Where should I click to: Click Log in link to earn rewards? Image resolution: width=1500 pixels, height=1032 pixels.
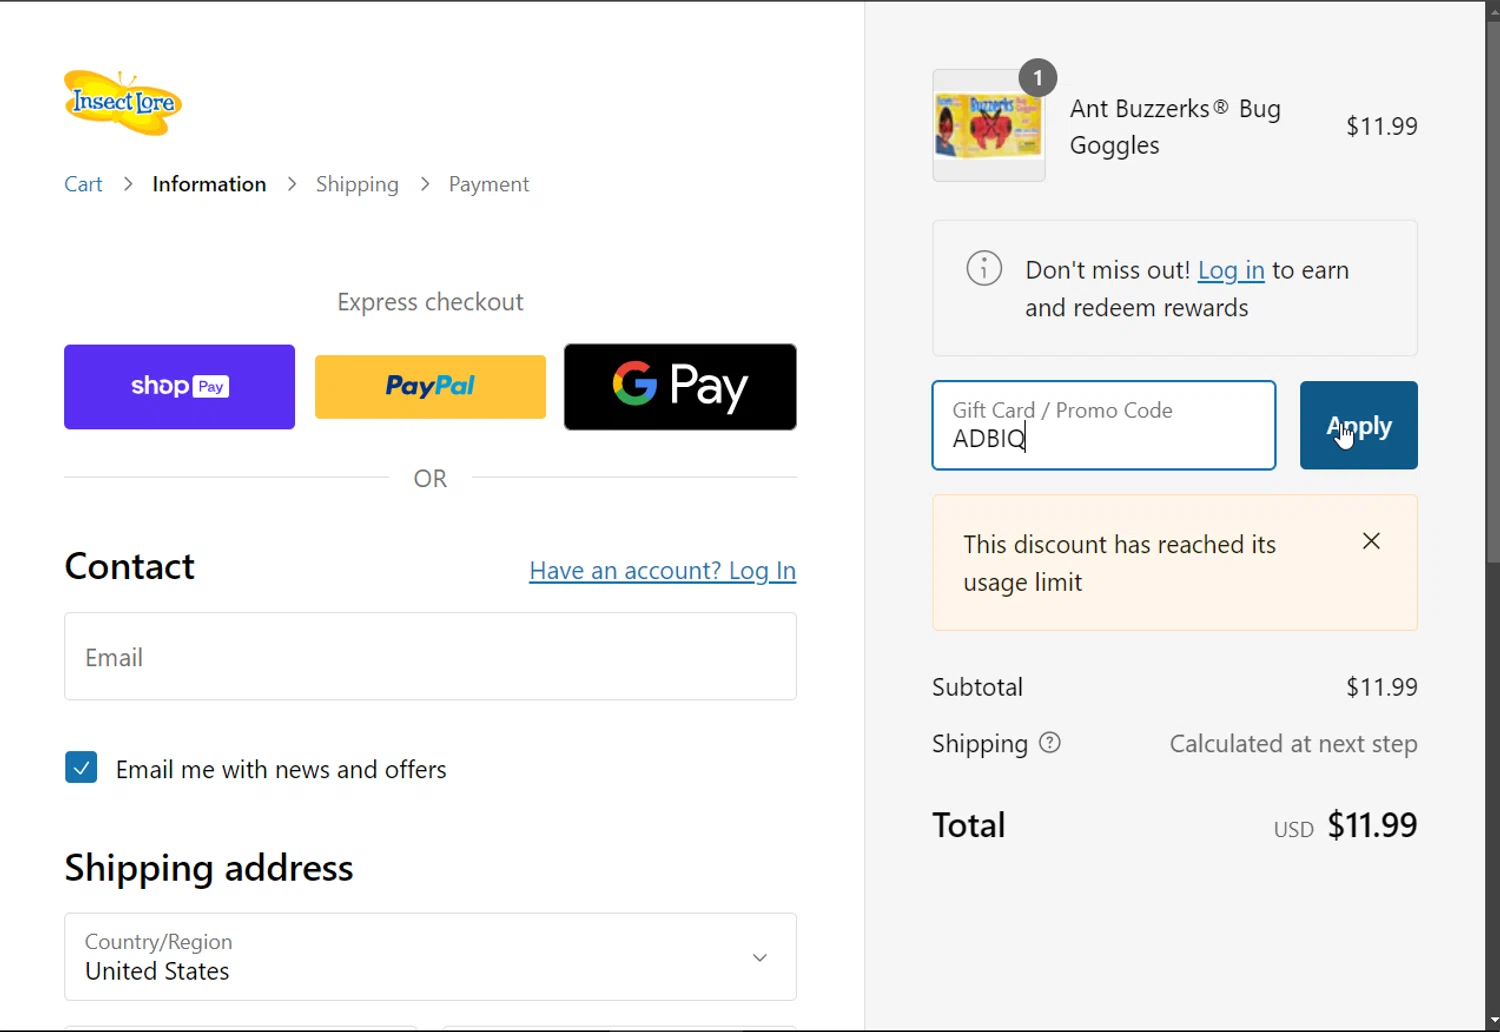tap(1231, 270)
